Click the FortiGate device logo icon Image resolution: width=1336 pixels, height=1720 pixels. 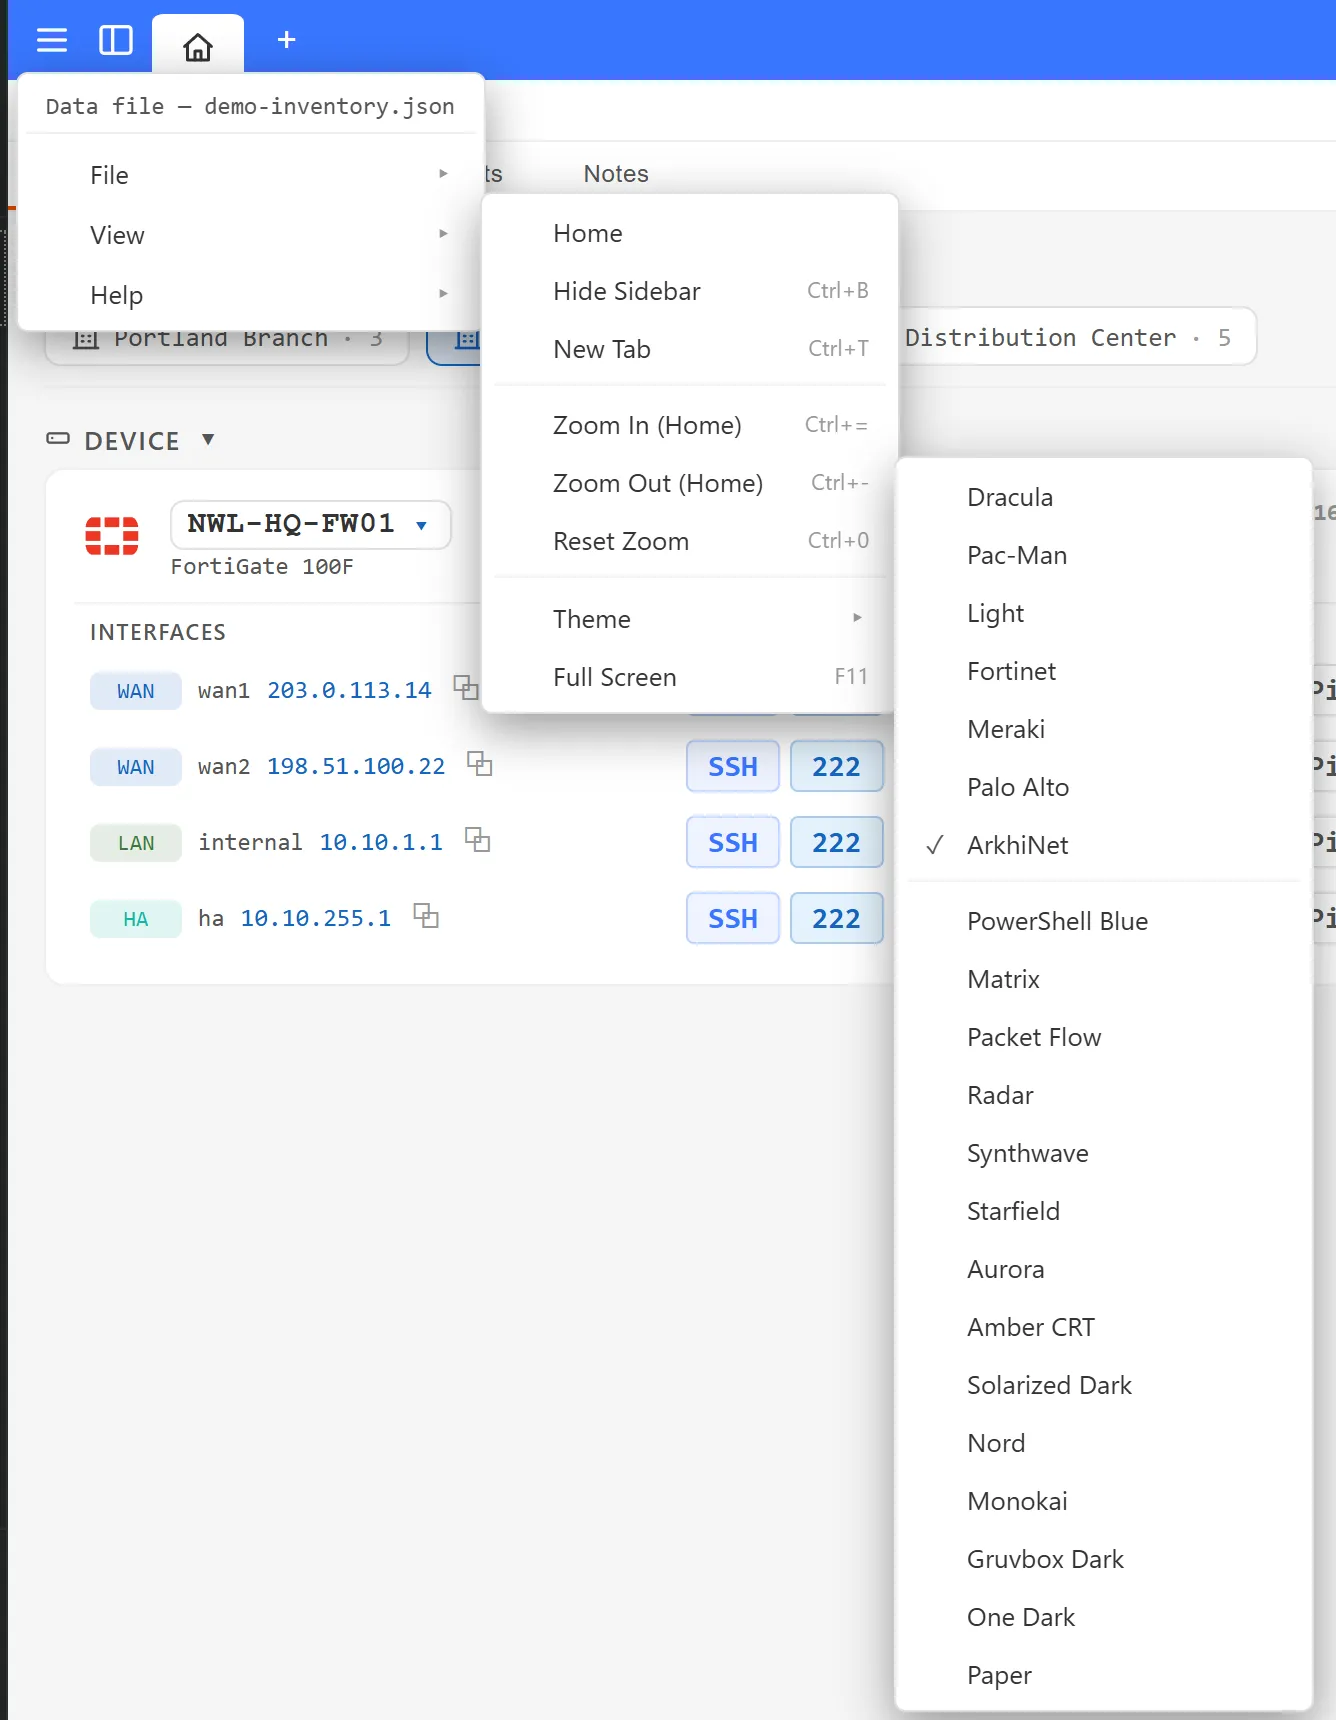[x=112, y=536]
